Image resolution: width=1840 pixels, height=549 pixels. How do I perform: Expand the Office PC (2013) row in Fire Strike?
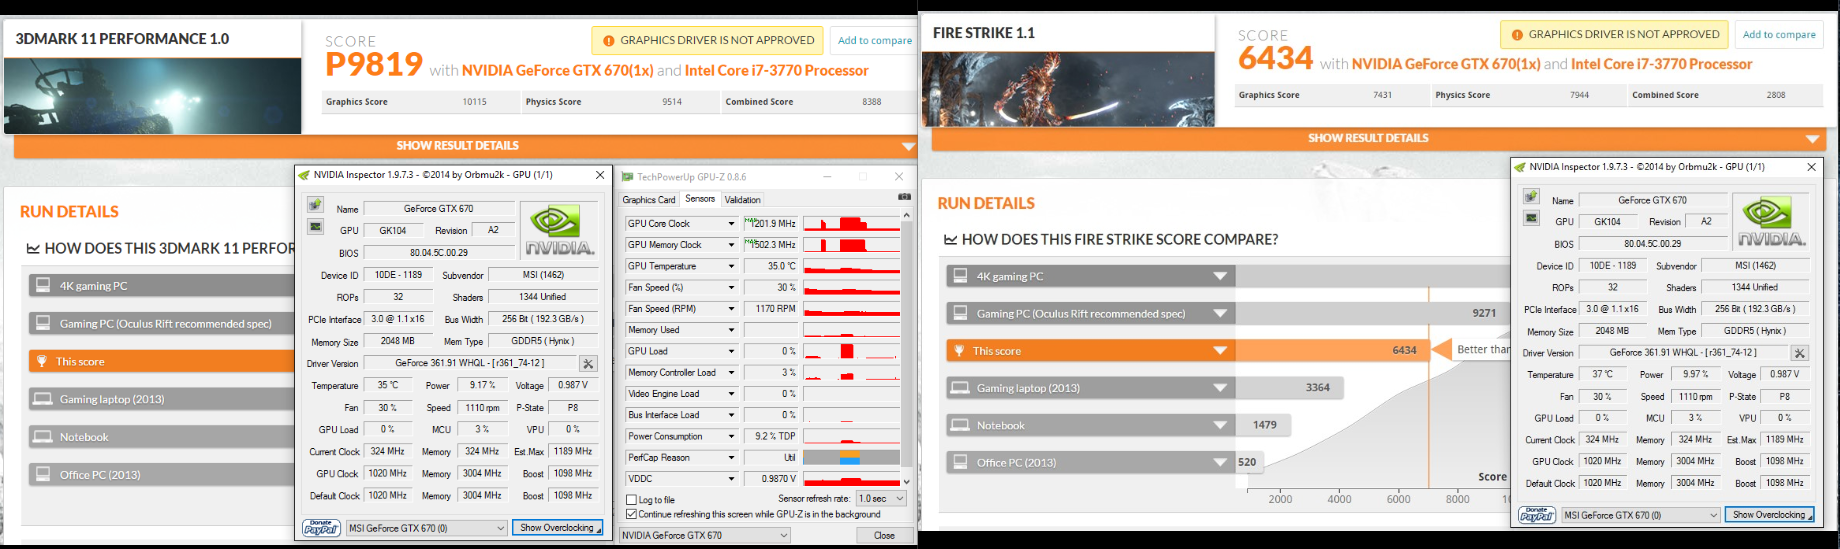(1220, 462)
